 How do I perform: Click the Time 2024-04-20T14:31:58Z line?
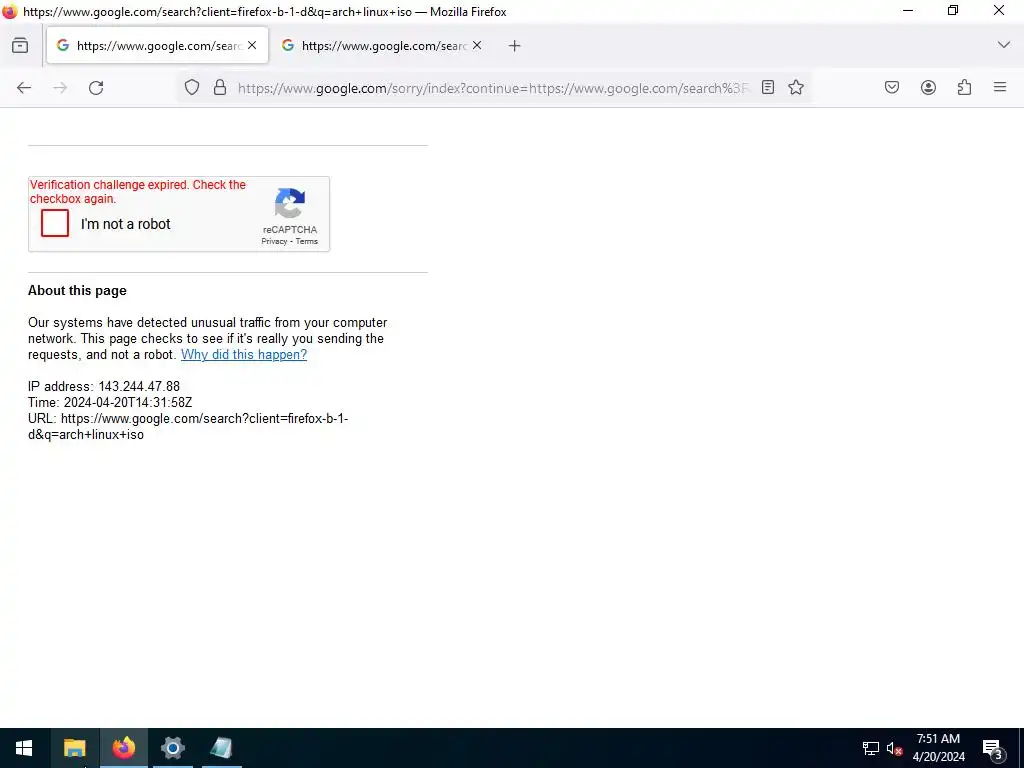pyautogui.click(x=110, y=402)
